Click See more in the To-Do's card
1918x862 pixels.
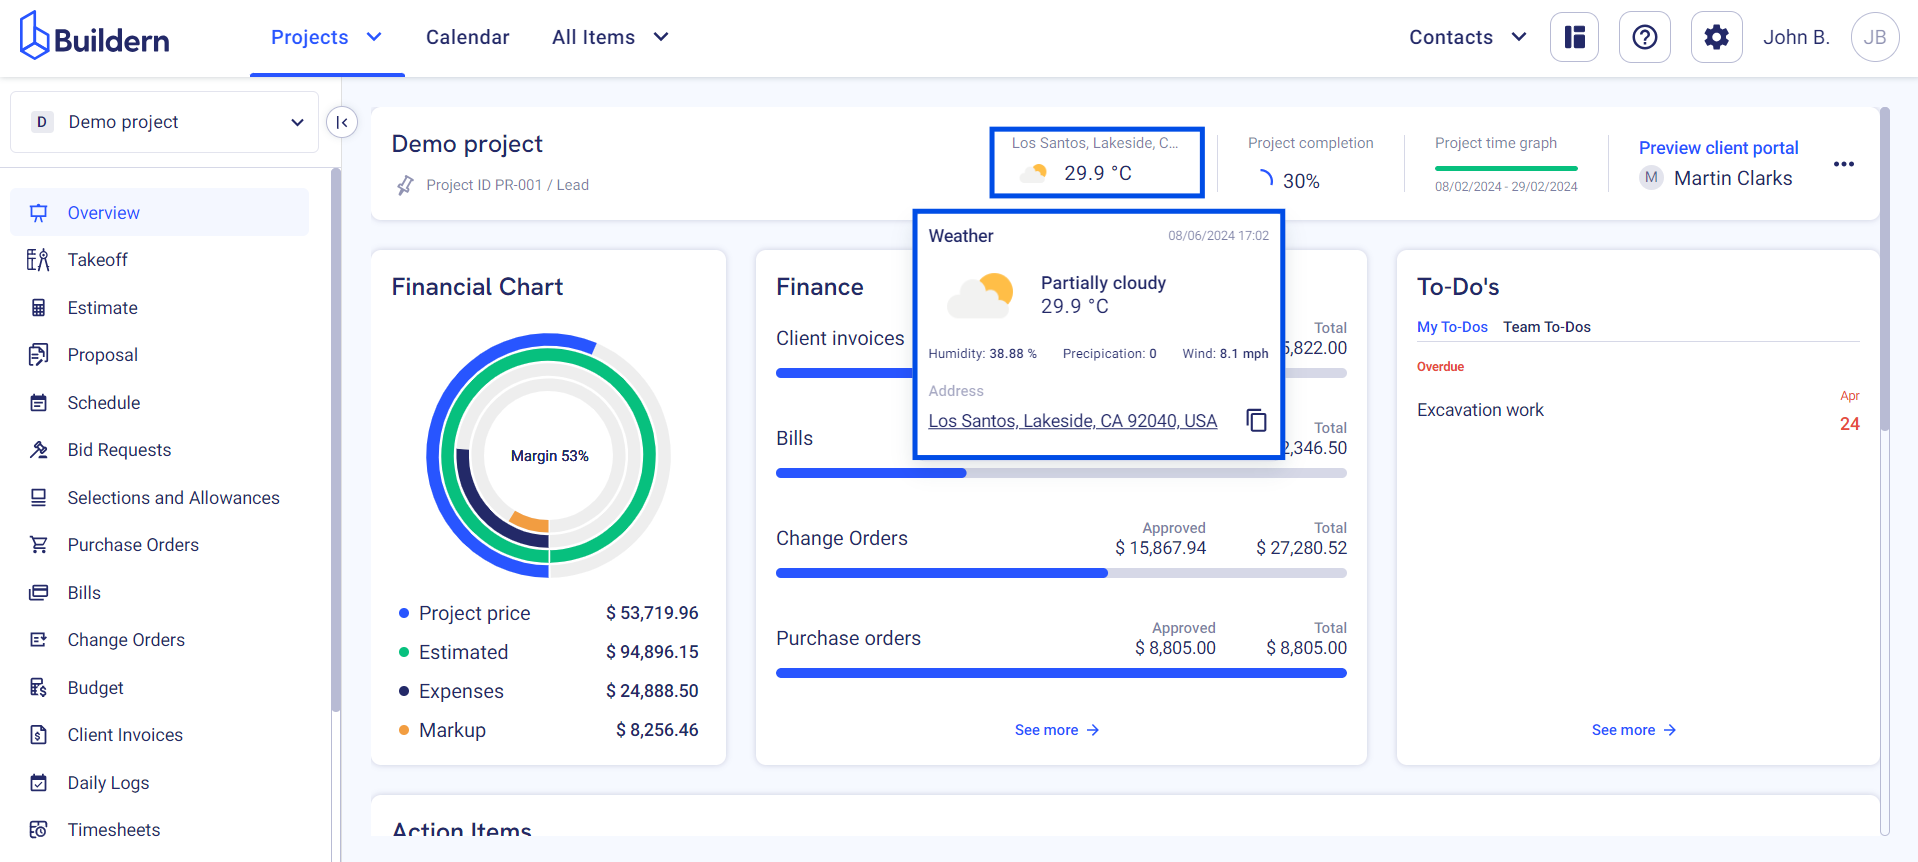(1634, 730)
